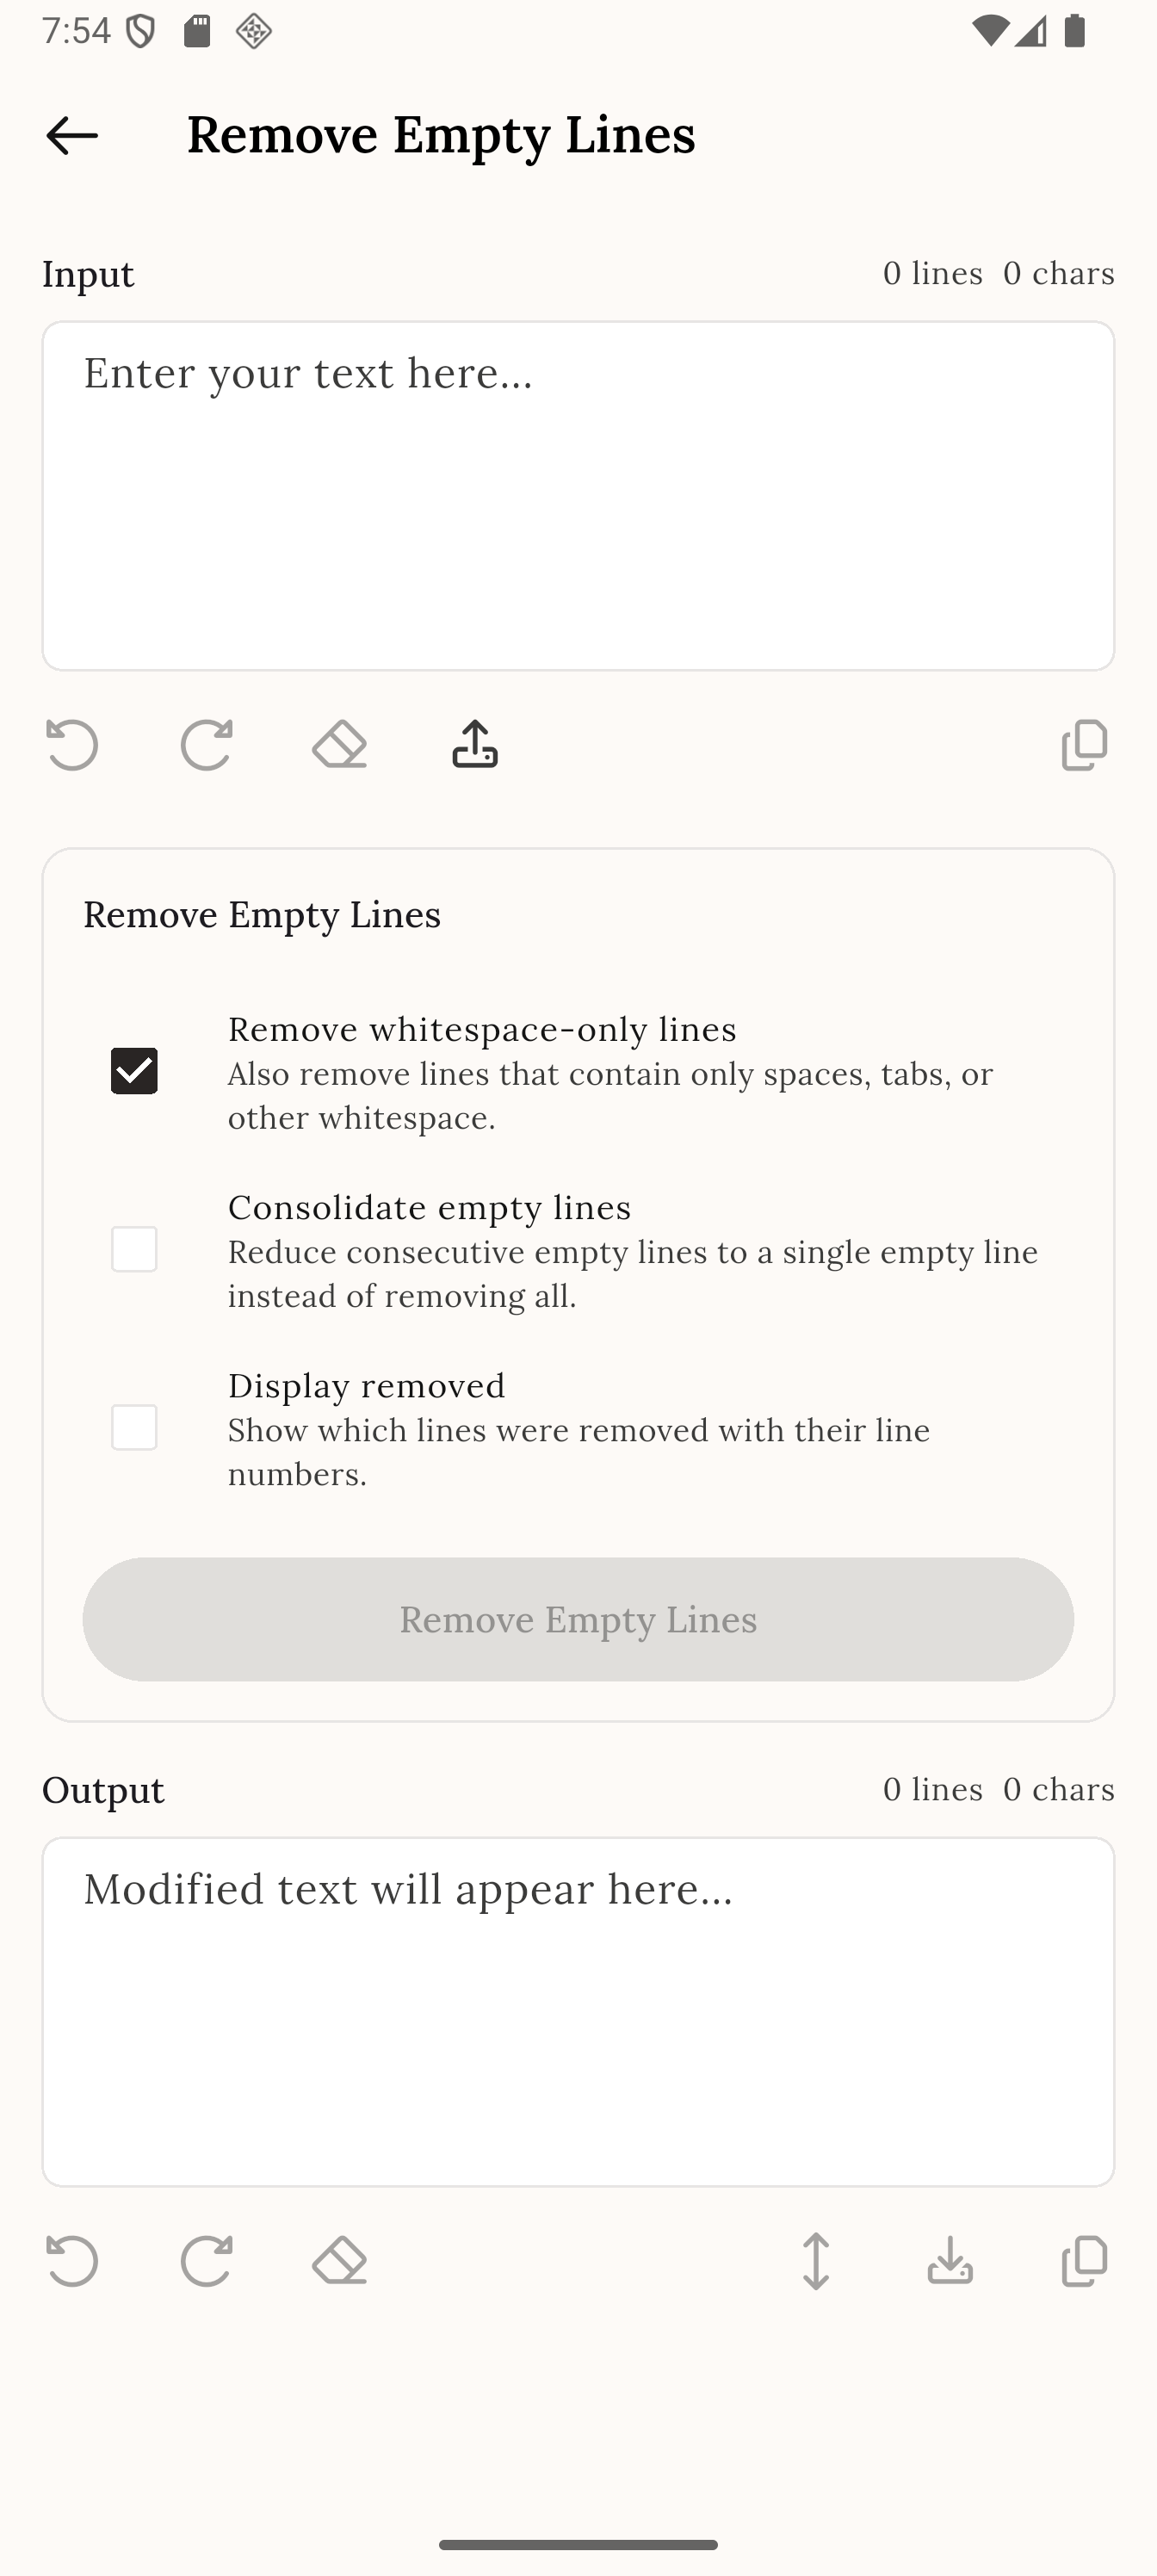Upload a text file into the Input
Viewport: 1157px width, 2576px height.
473,744
